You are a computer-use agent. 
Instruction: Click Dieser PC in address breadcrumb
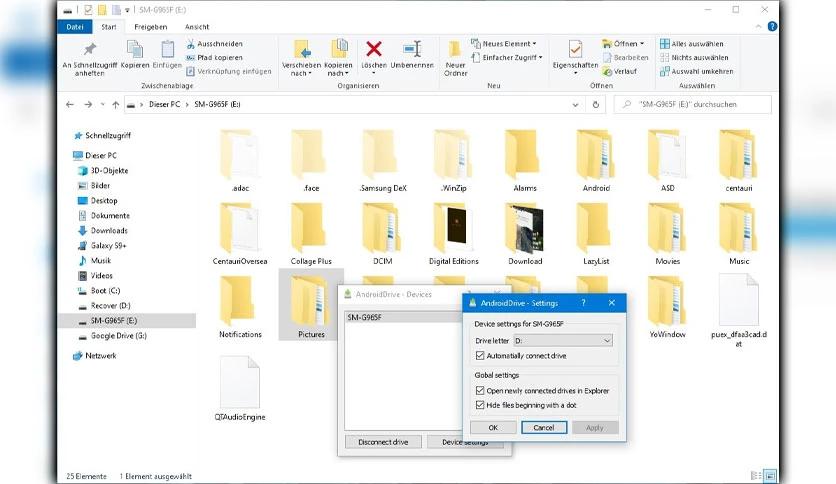click(x=164, y=104)
